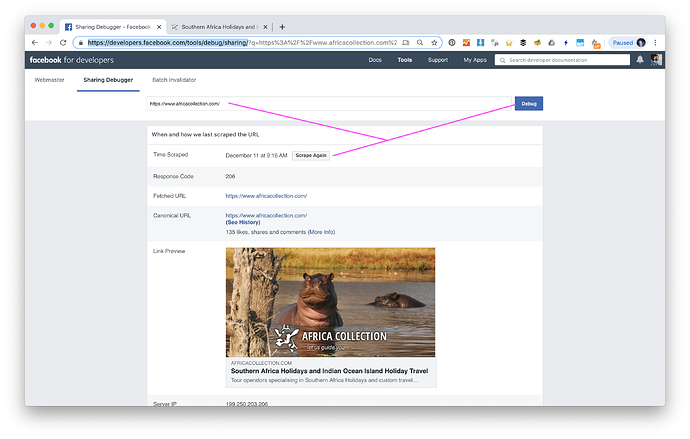Viewport: 690px width, 439px height.
Task: Click the server IP '199.250.203.206'
Action: 246,404
